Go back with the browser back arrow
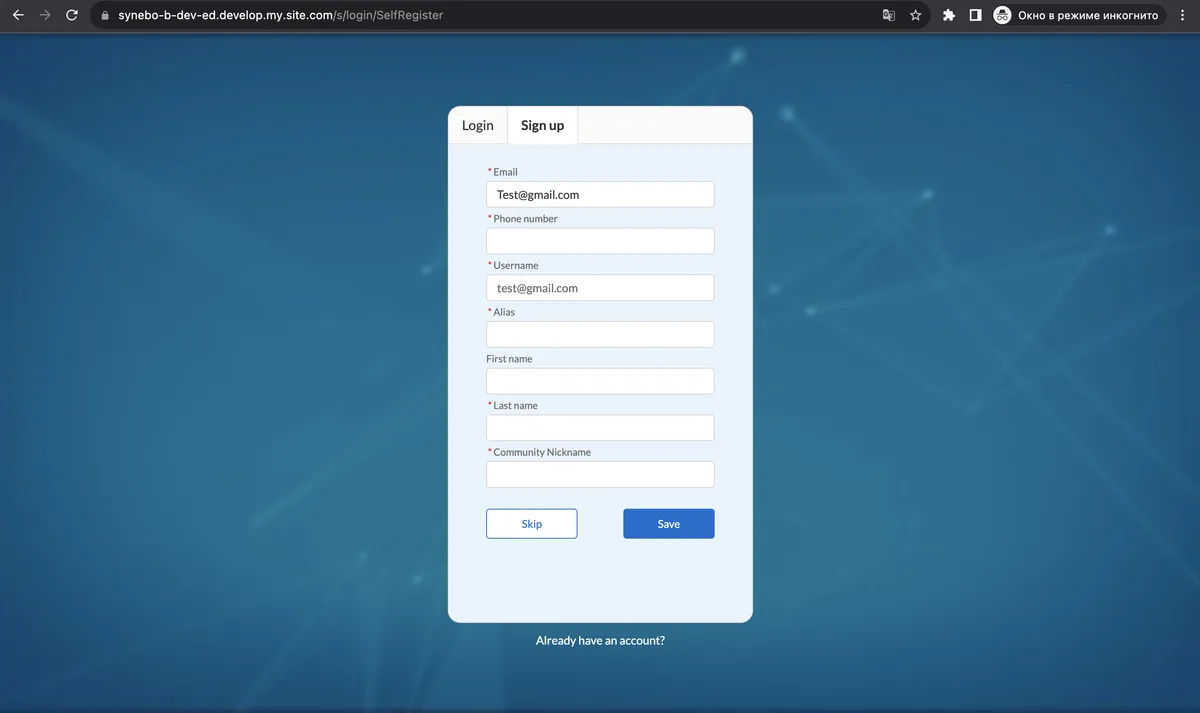The image size is (1200, 713). click(x=18, y=15)
